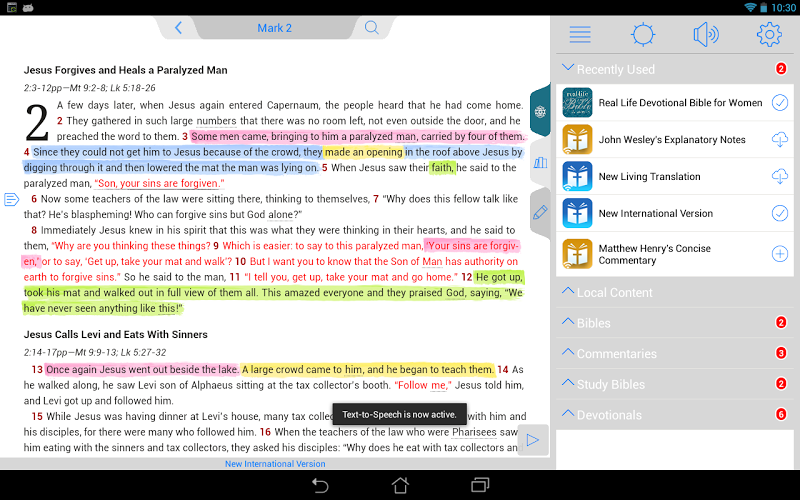Tap yellow highlight 'A large crowd came'

click(x=367, y=369)
